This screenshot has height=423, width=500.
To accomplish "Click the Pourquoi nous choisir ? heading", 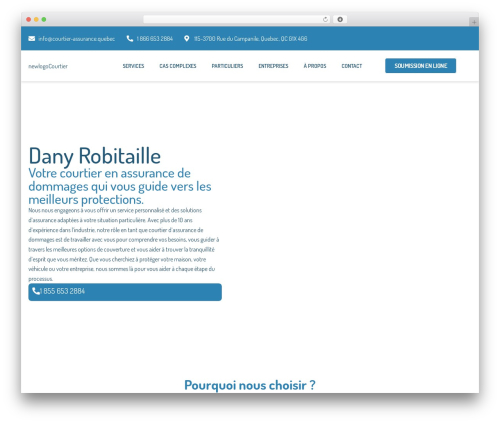I will click(250, 385).
